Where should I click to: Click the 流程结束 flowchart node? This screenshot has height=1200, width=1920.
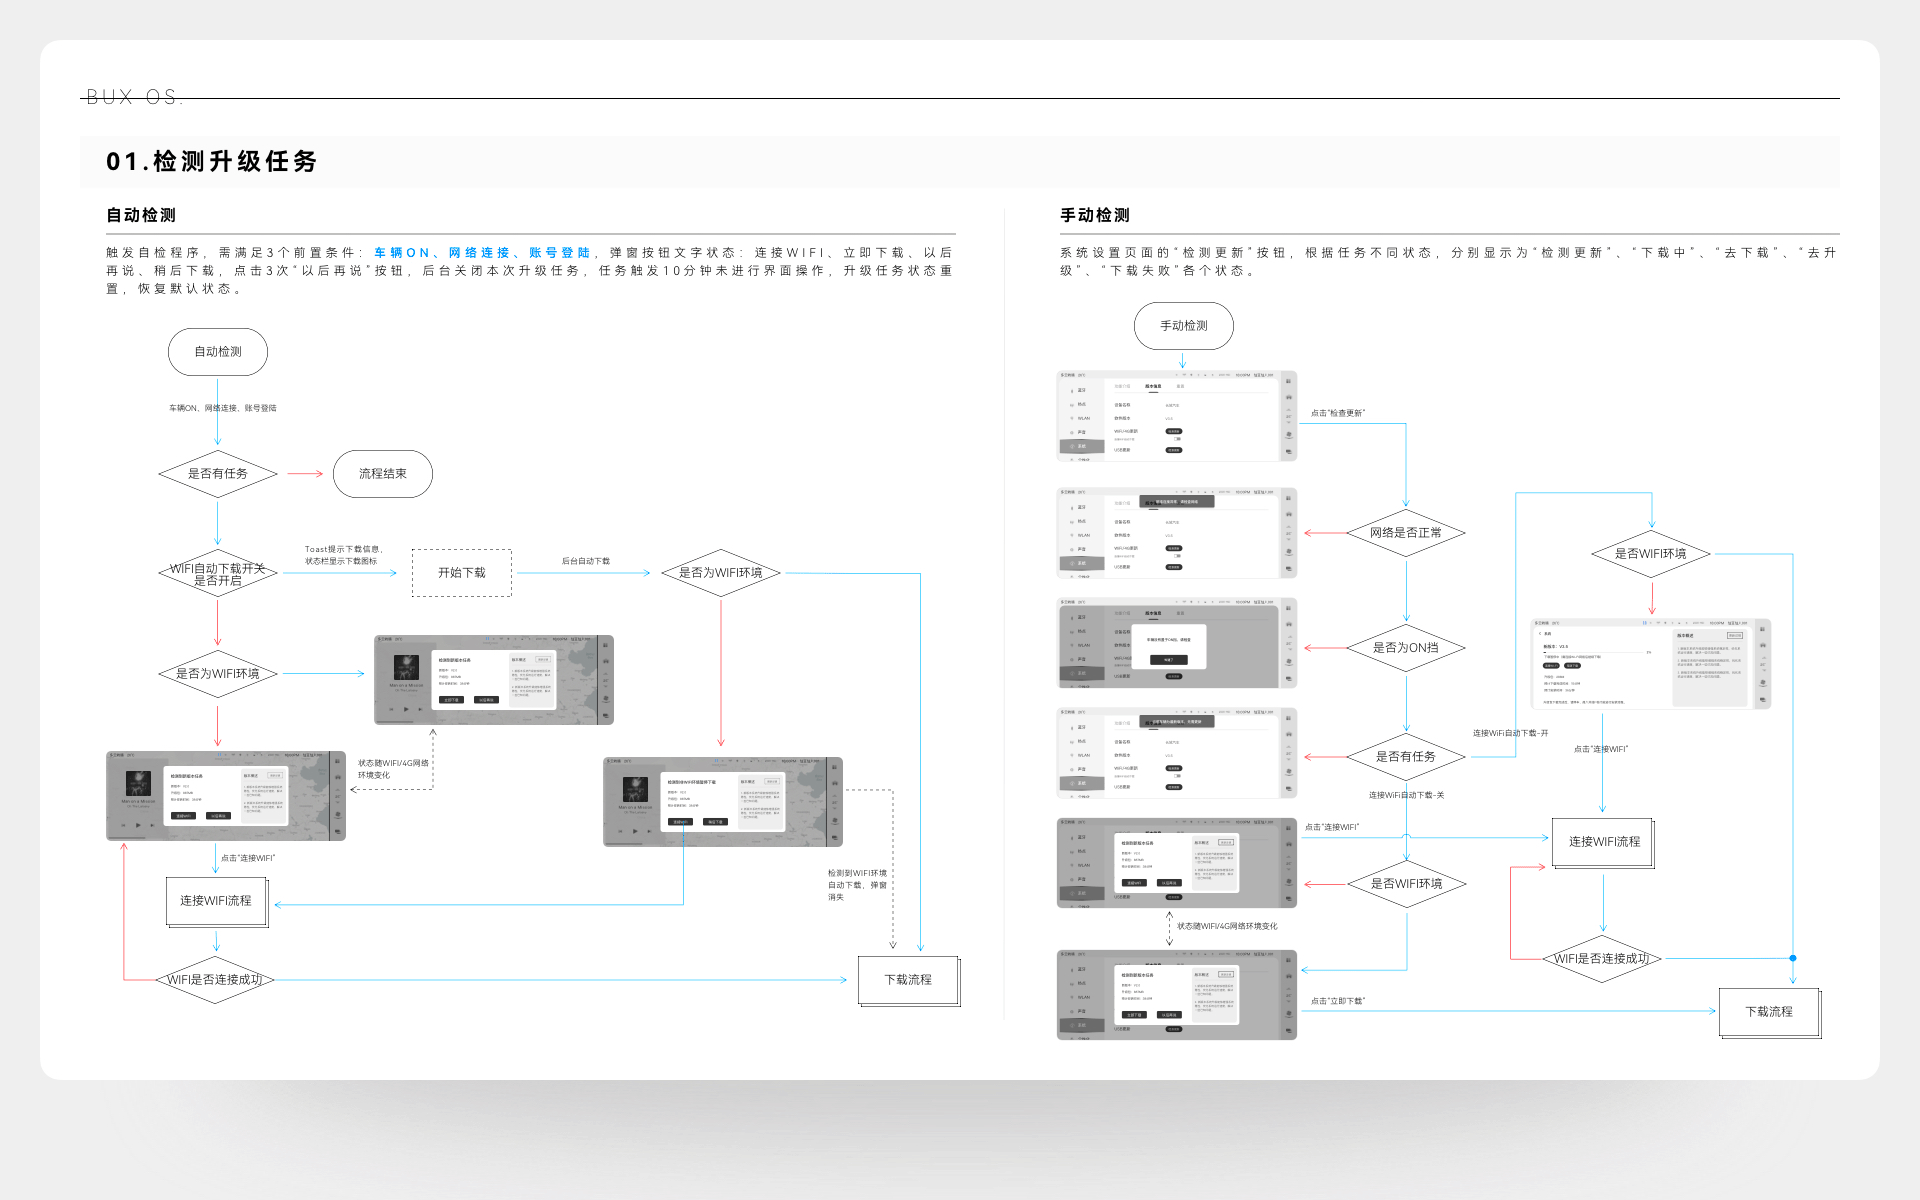382,474
